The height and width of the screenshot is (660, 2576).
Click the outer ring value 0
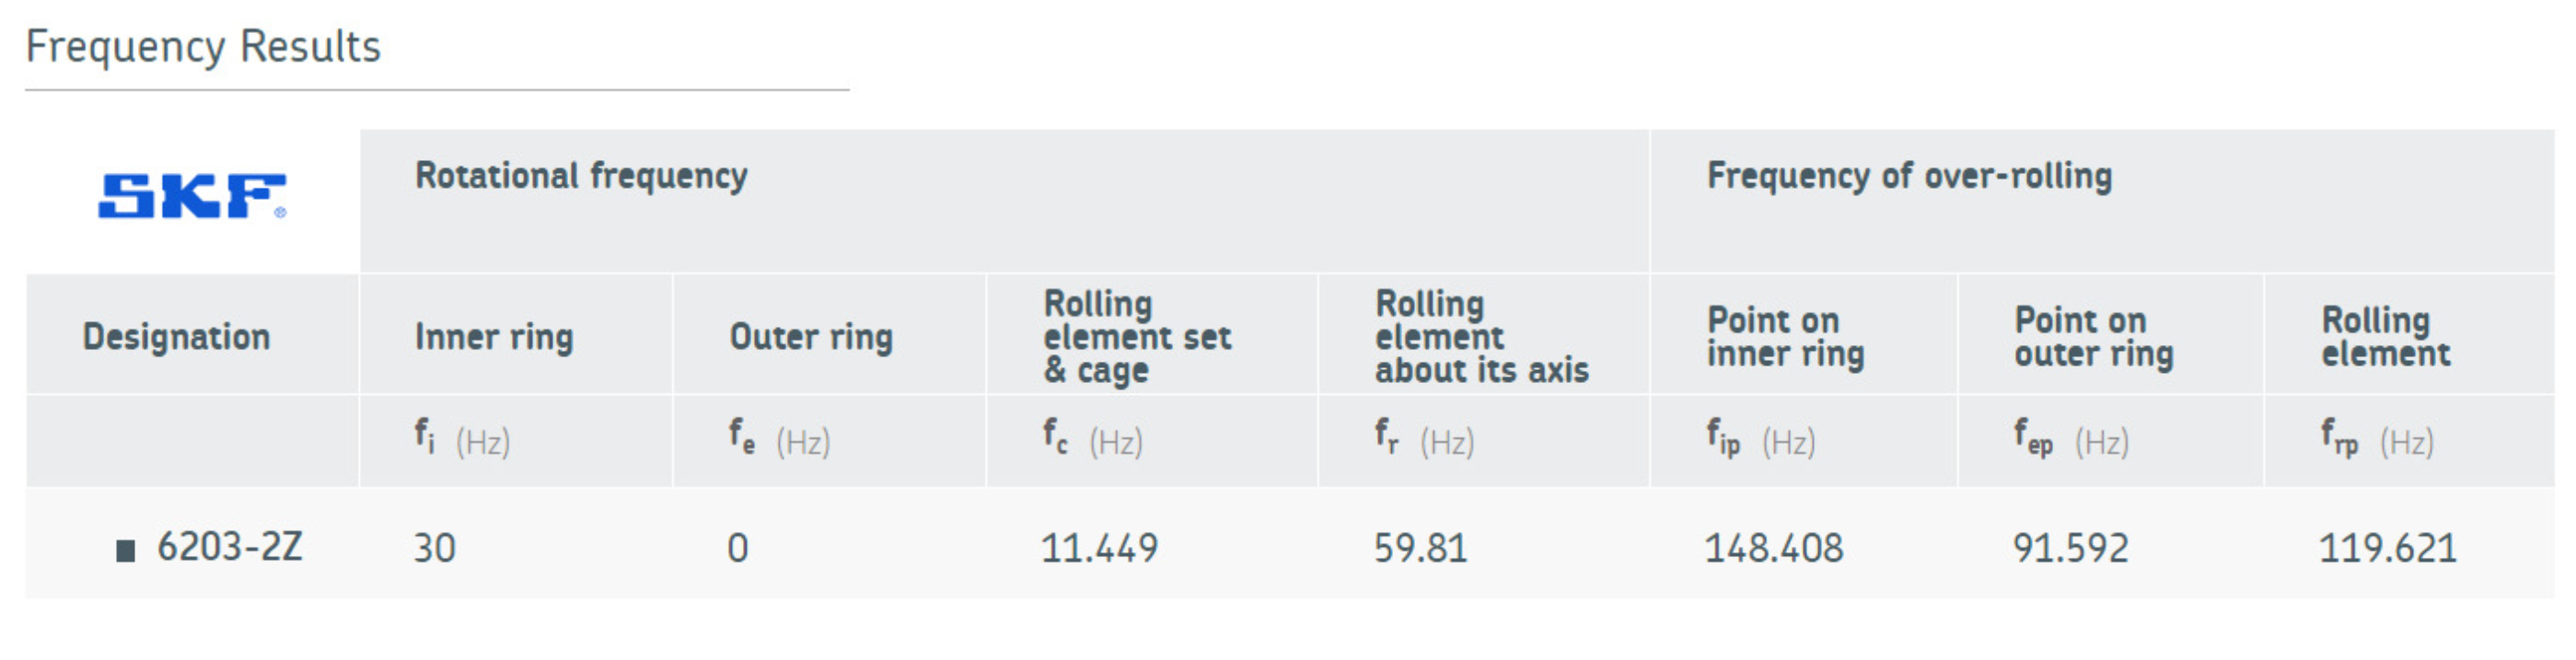[738, 548]
